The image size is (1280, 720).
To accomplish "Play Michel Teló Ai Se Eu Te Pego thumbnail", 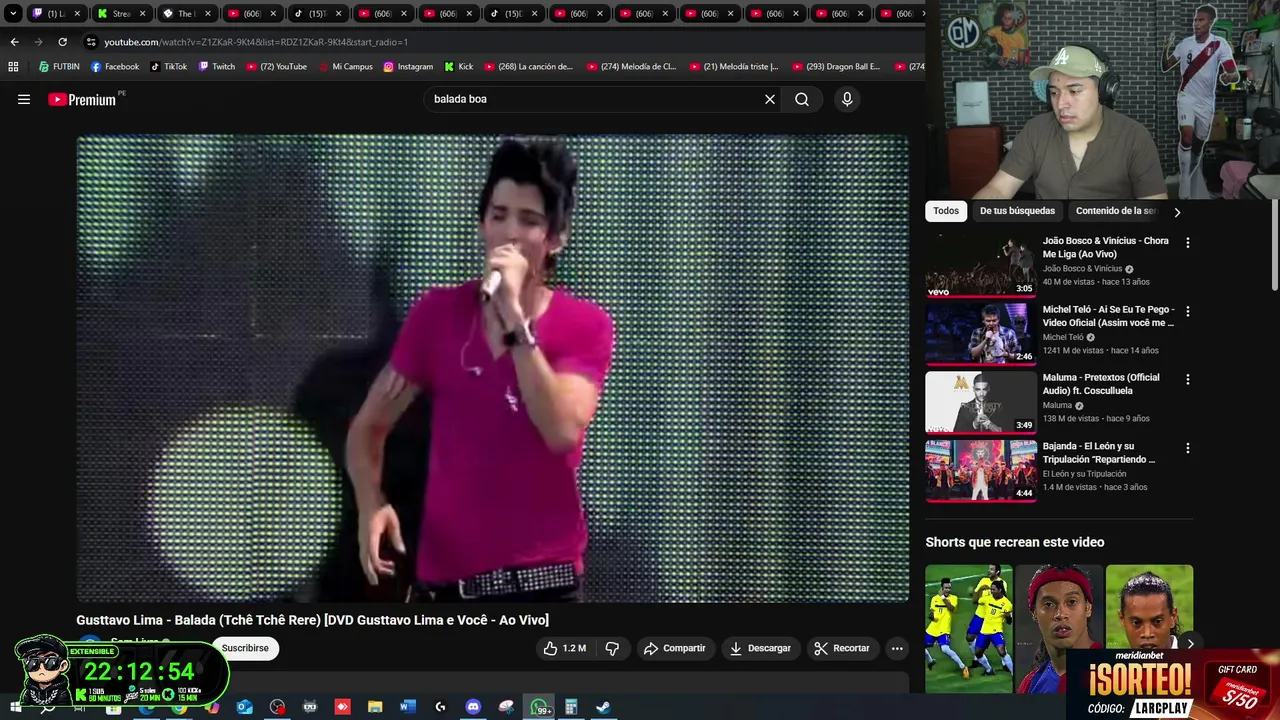I will [x=981, y=334].
